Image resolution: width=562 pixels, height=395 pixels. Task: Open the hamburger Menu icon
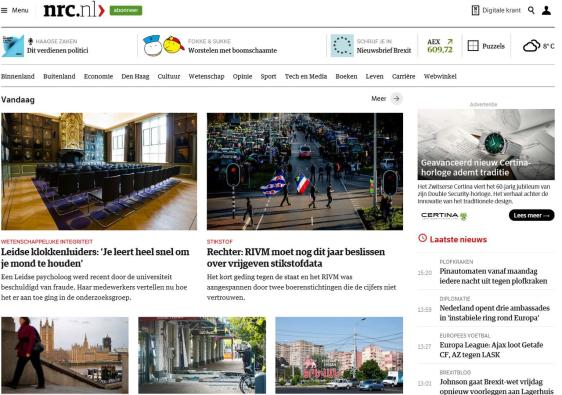(4, 10)
